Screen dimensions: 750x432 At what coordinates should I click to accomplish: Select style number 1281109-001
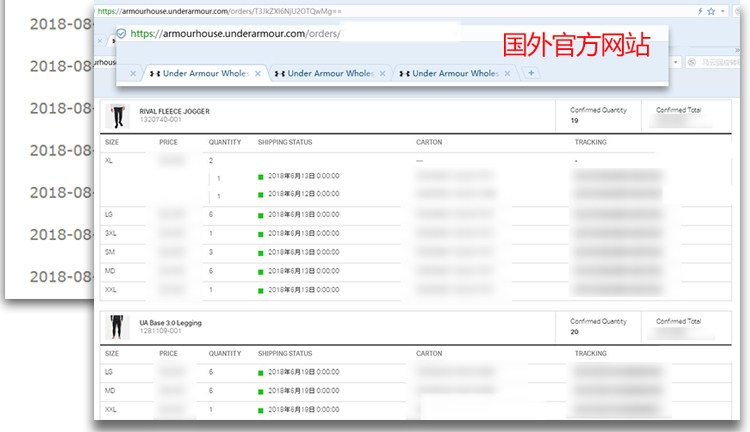pyautogui.click(x=160, y=331)
